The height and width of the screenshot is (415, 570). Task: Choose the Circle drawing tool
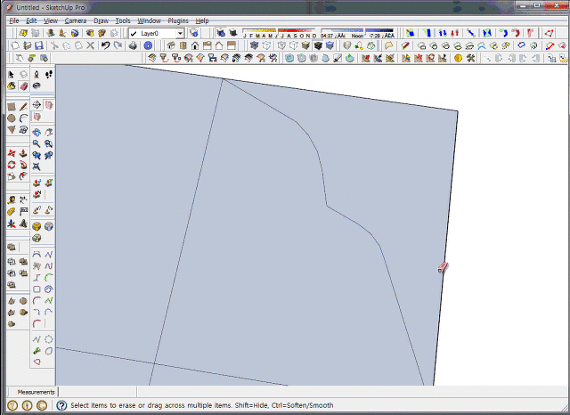click(x=11, y=118)
